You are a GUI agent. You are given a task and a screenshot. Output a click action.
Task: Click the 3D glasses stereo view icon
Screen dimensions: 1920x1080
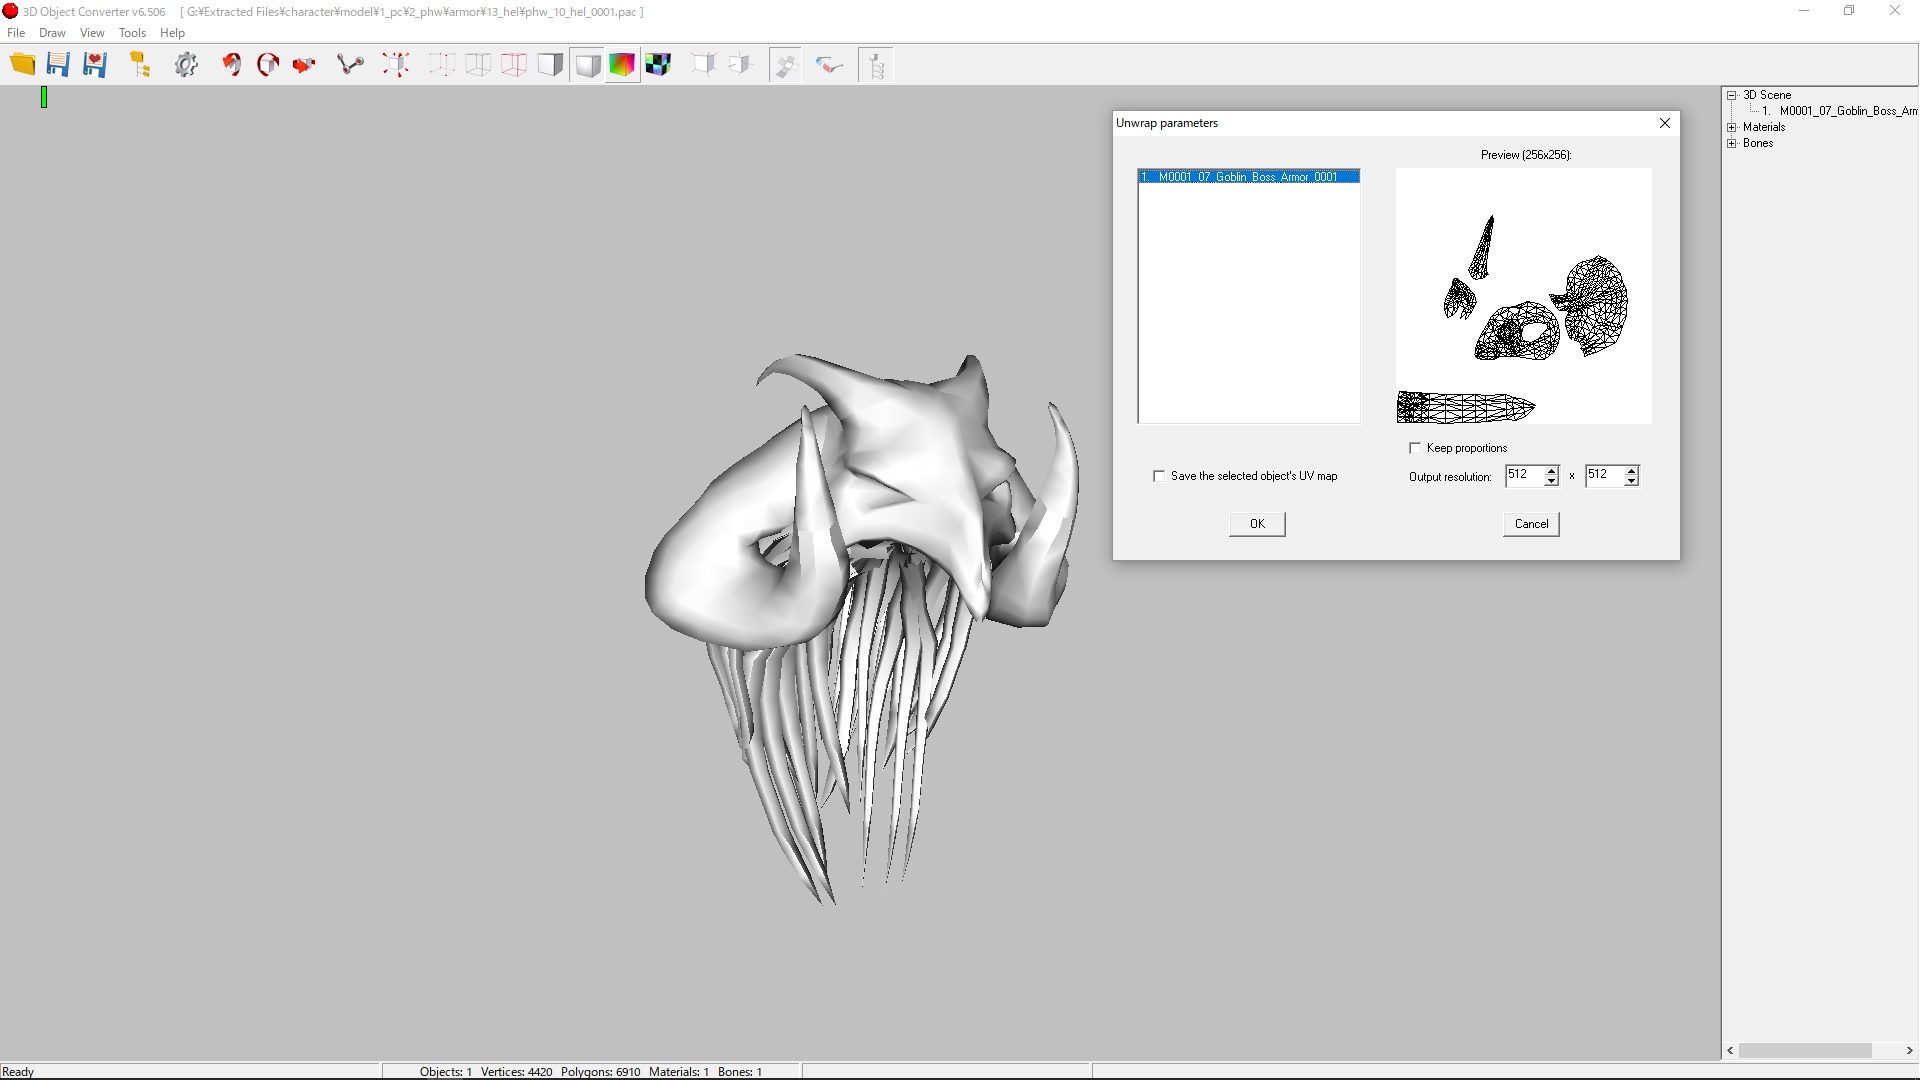click(829, 65)
